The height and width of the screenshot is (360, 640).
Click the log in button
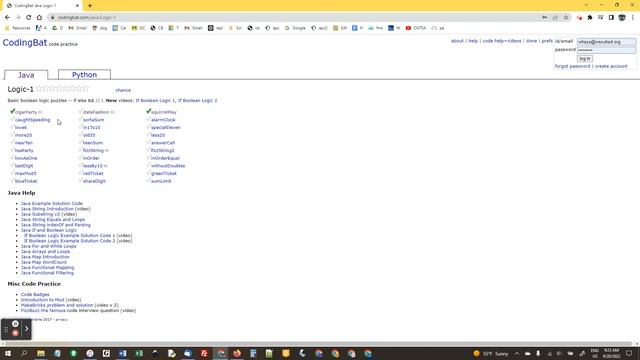pyautogui.click(x=584, y=58)
